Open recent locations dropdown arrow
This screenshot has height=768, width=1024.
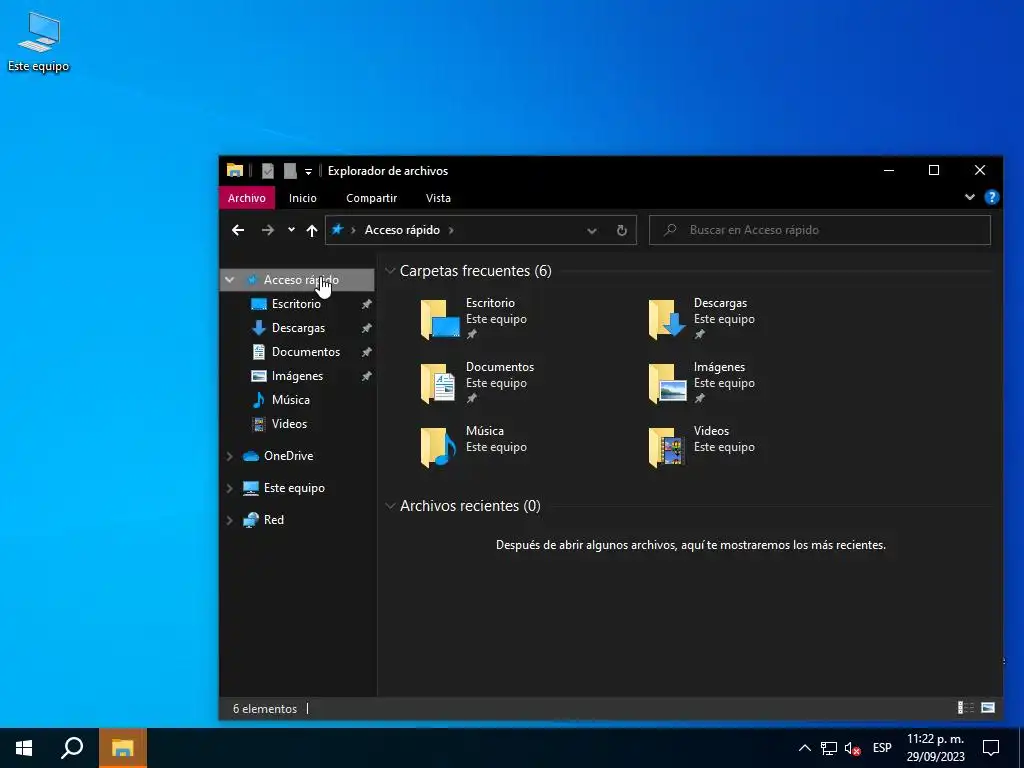tap(291, 229)
